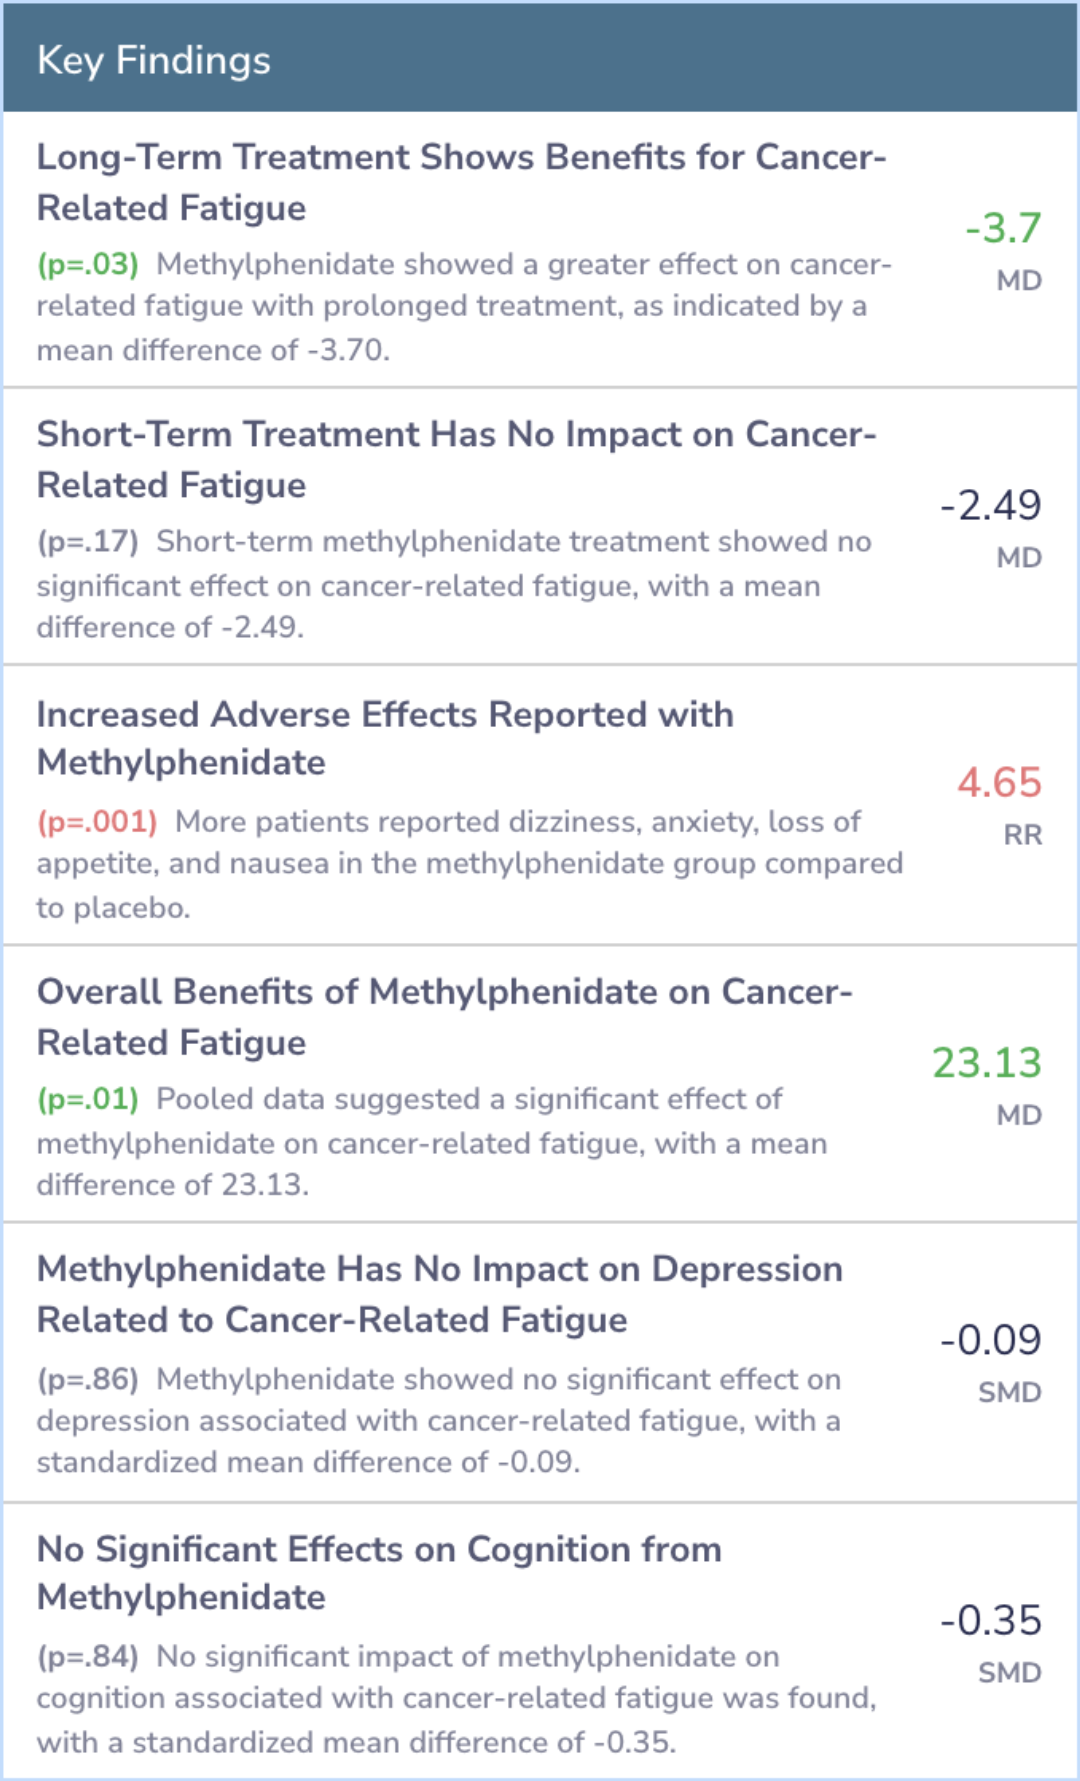Open No Significant Effects on Cognition finding
This screenshot has height=1781, width=1080.
click(x=379, y=1572)
